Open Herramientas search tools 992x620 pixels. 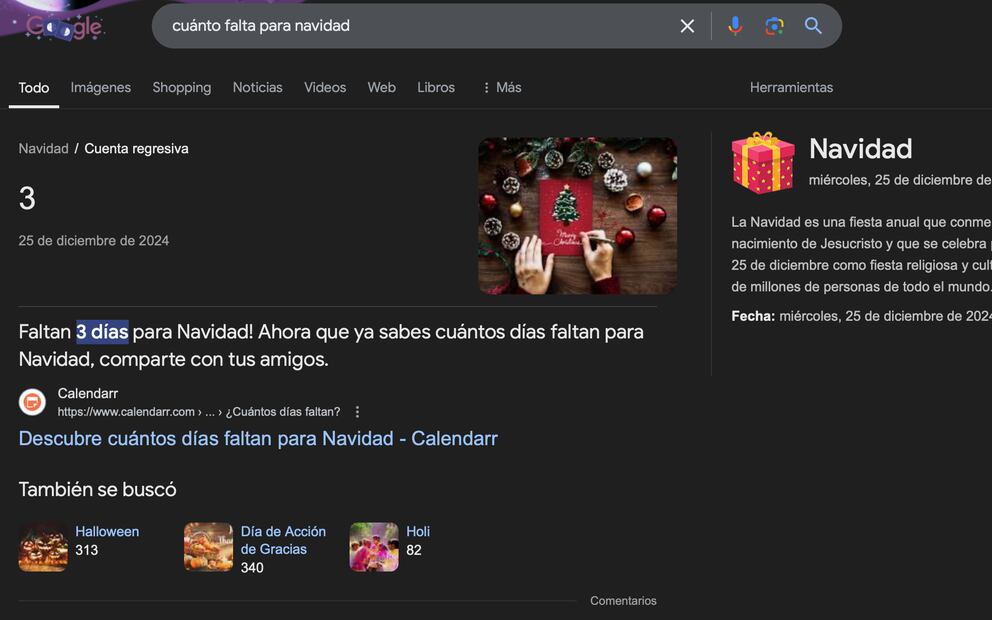click(791, 88)
